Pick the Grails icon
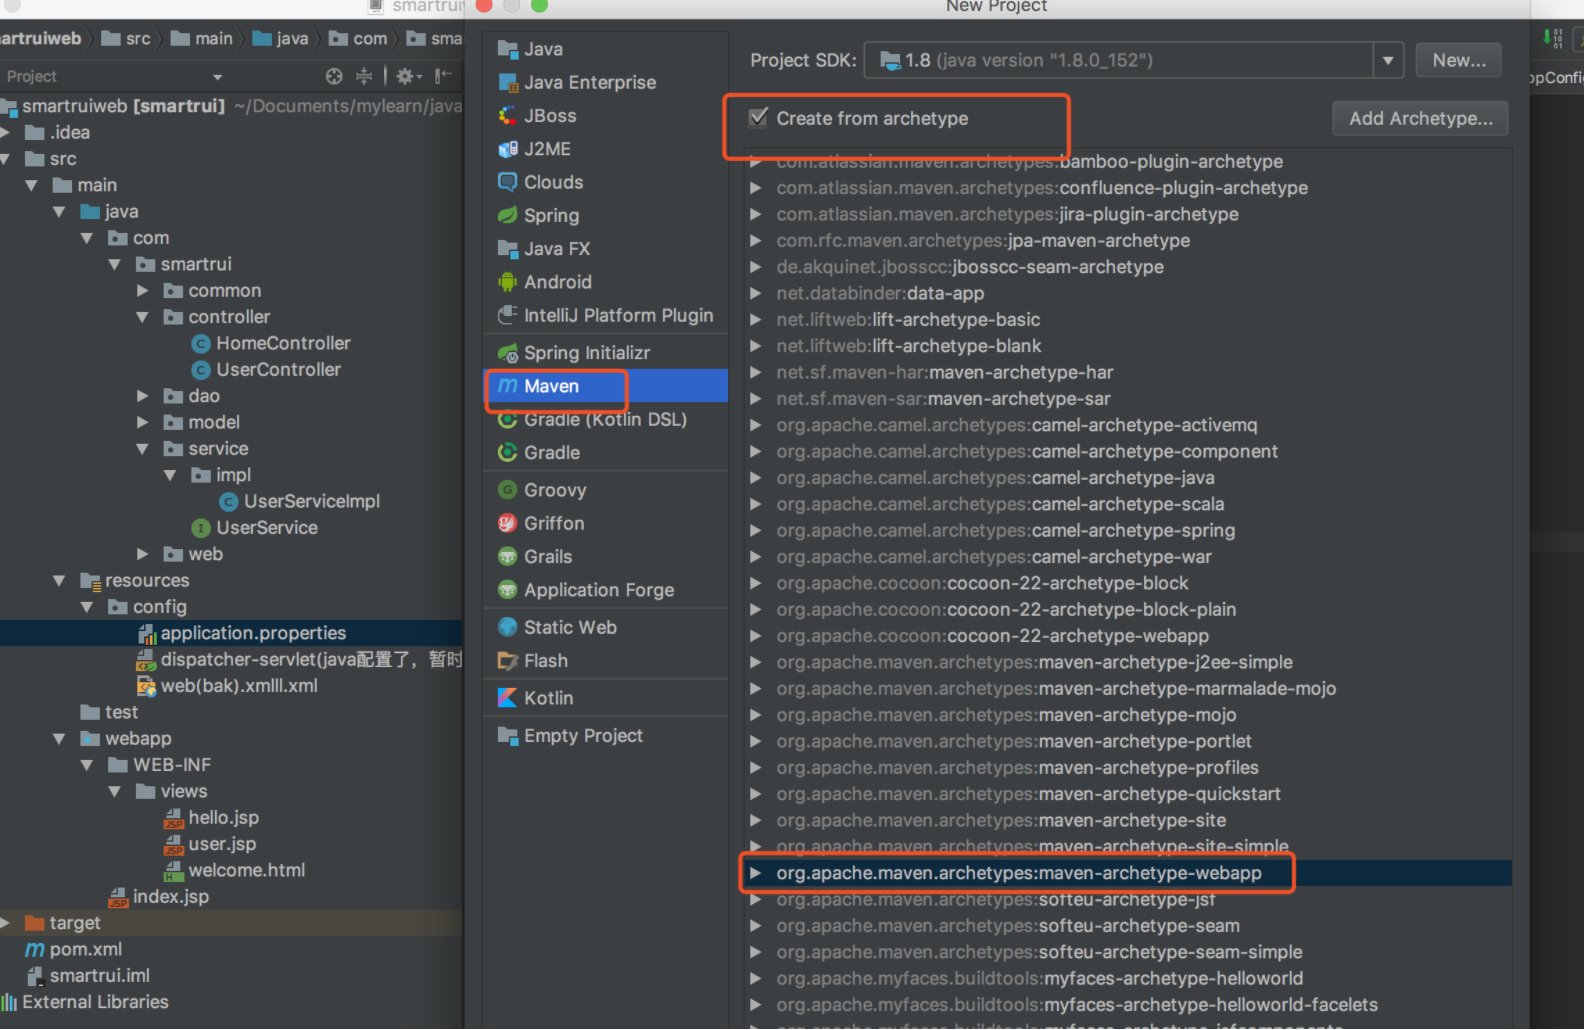Screen dimensions: 1584x1030 (507, 556)
